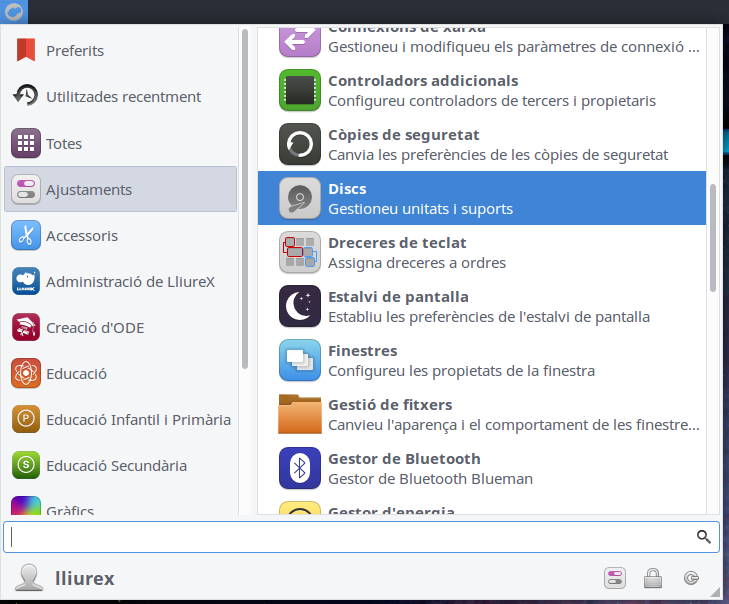Open the Còpies de seguretat backup icon
Image resolution: width=729 pixels, height=604 pixels.
tap(299, 144)
